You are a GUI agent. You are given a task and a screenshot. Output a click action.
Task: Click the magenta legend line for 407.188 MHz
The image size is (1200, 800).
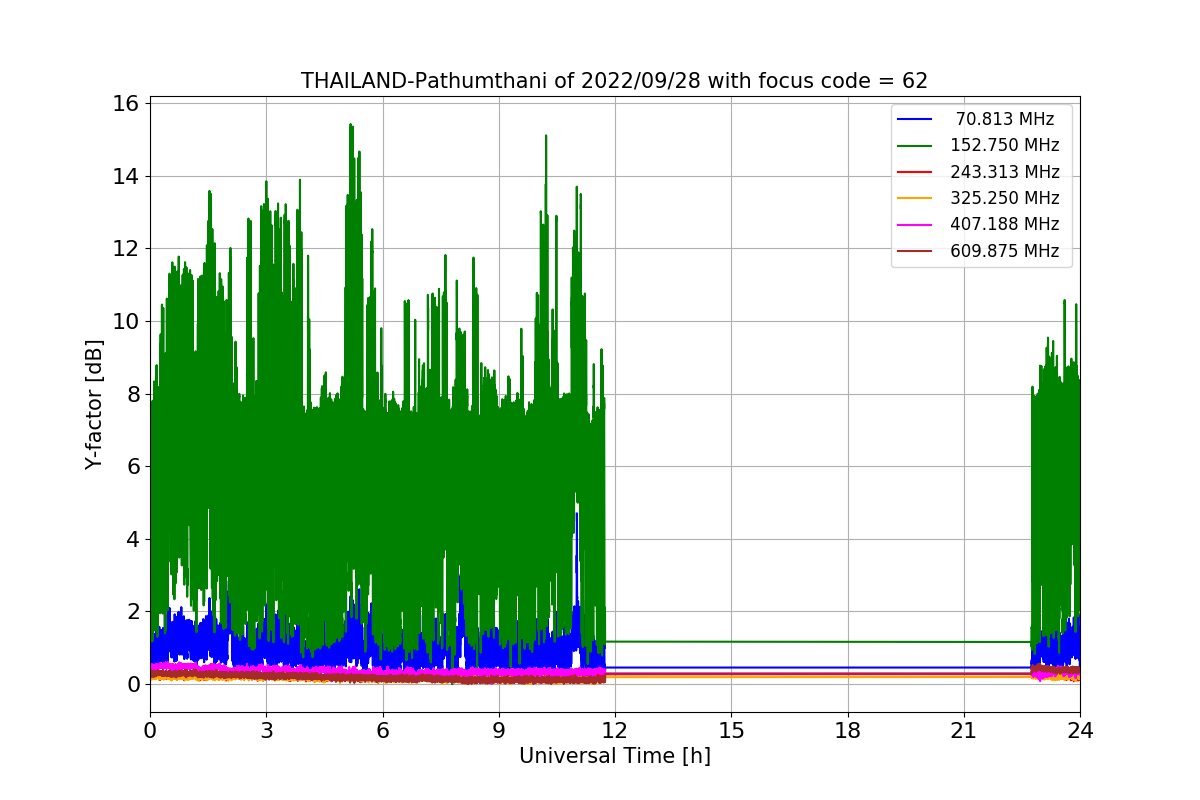915,225
